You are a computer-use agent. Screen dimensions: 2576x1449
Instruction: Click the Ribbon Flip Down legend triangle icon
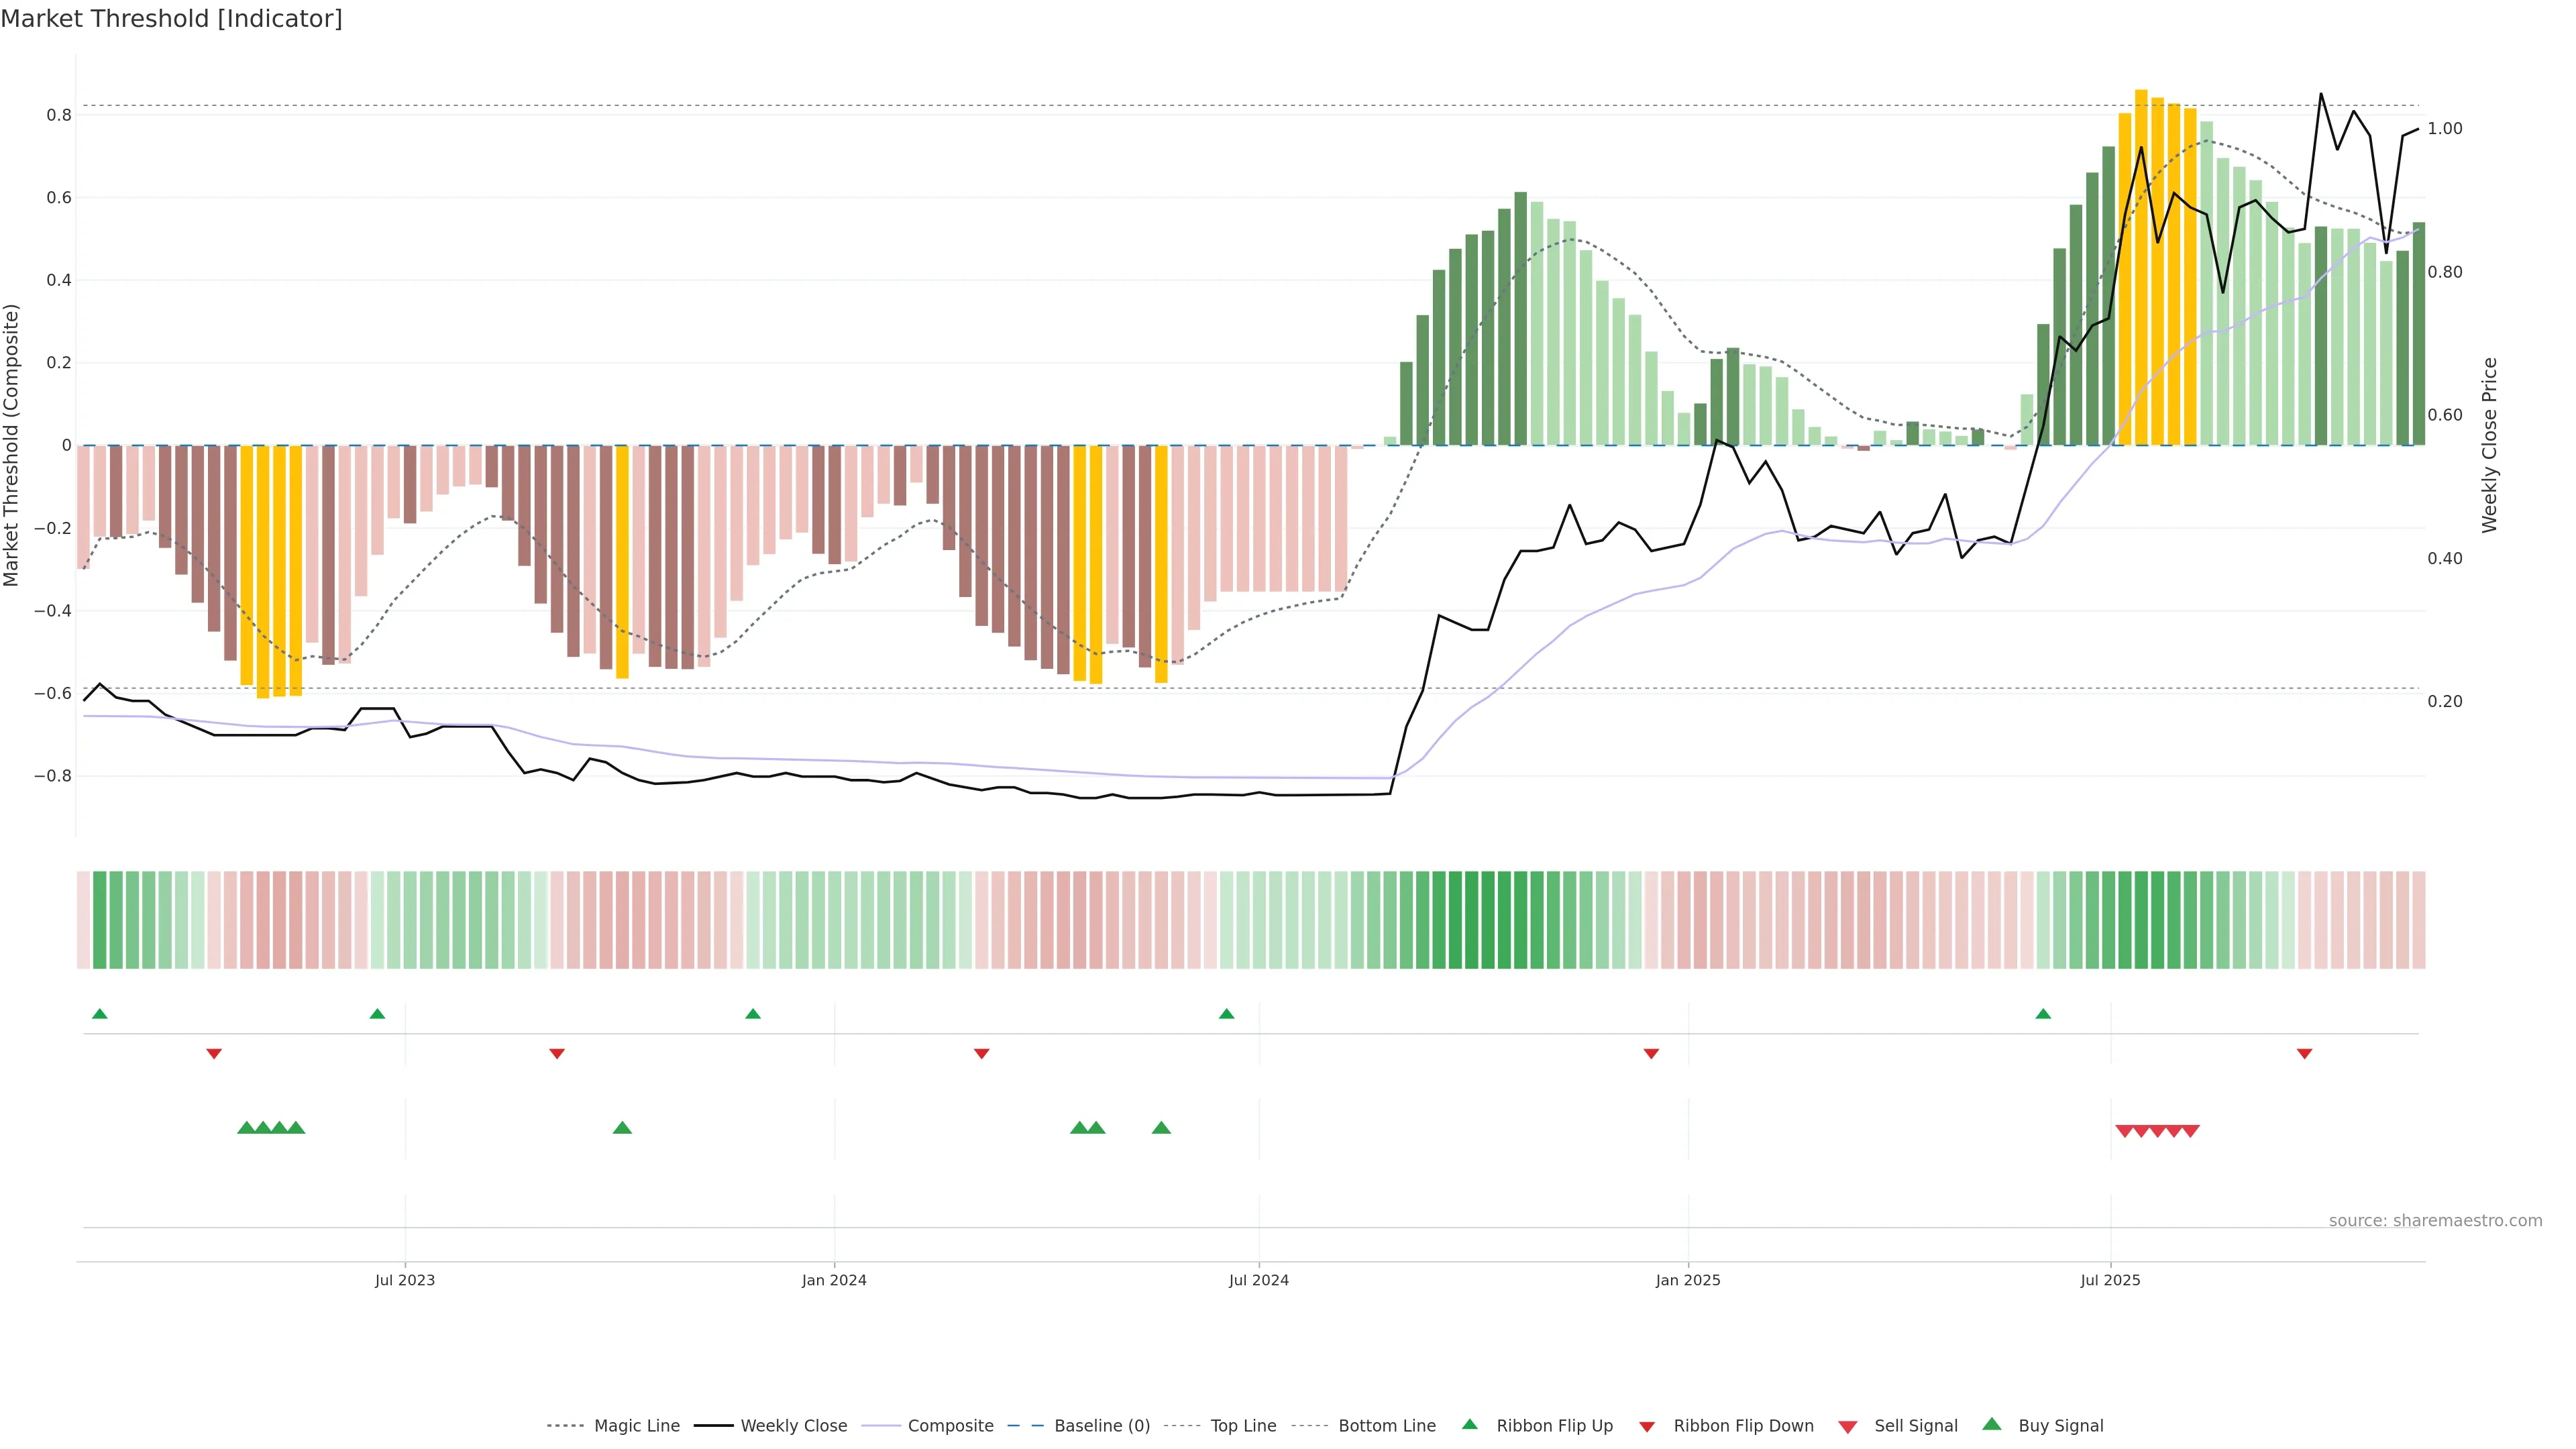click(1647, 1427)
